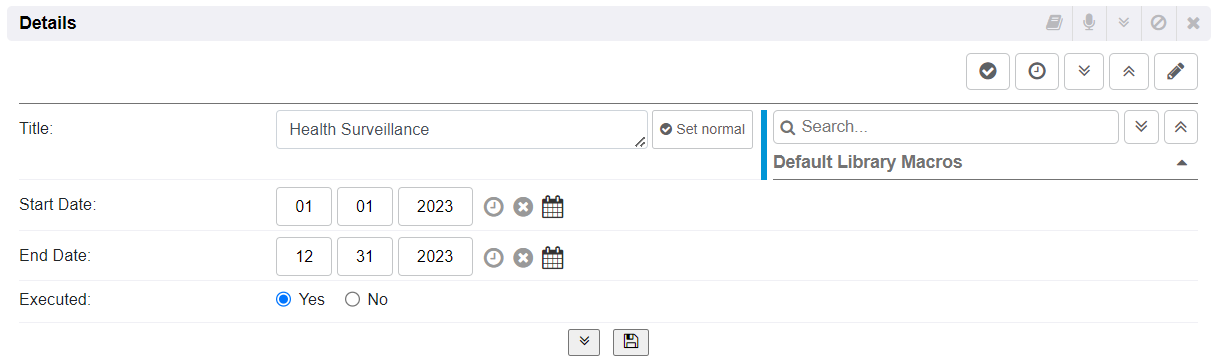Click the Title field with Health Surveillance
The height and width of the screenshot is (364, 1219).
[x=462, y=129]
